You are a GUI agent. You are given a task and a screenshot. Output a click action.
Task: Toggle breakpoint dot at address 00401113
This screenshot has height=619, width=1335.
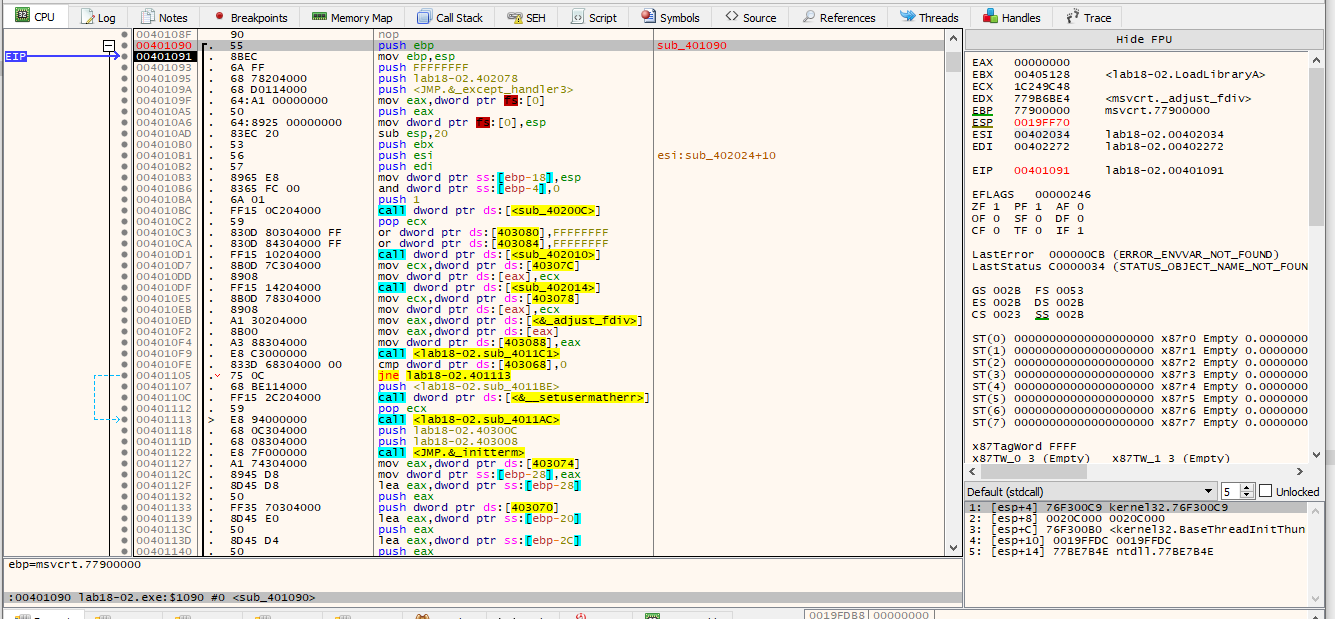pyautogui.click(x=125, y=420)
